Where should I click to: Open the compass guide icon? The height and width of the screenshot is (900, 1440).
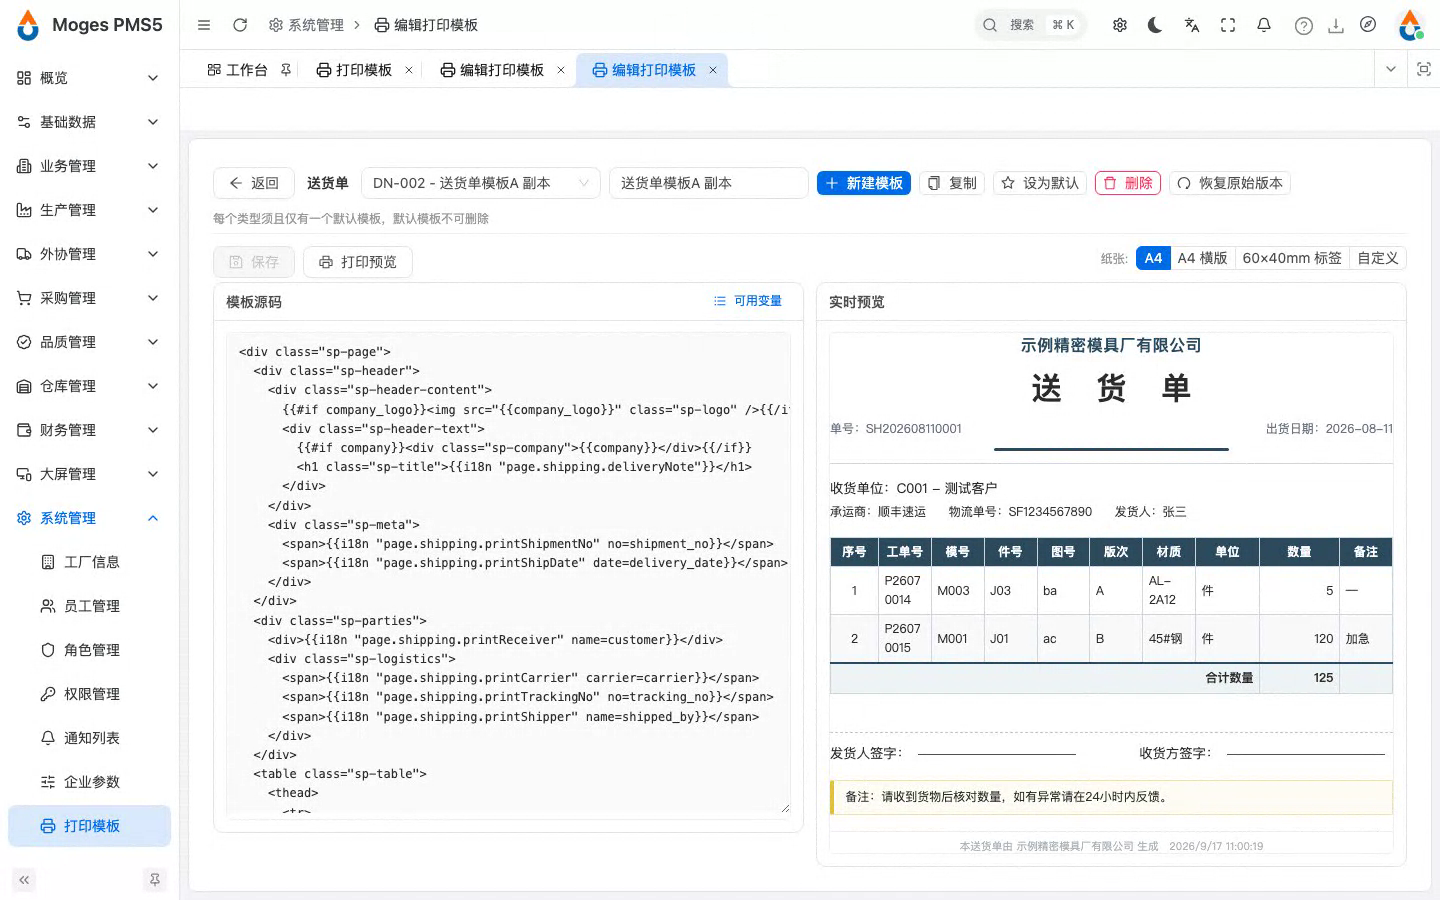tap(1368, 25)
